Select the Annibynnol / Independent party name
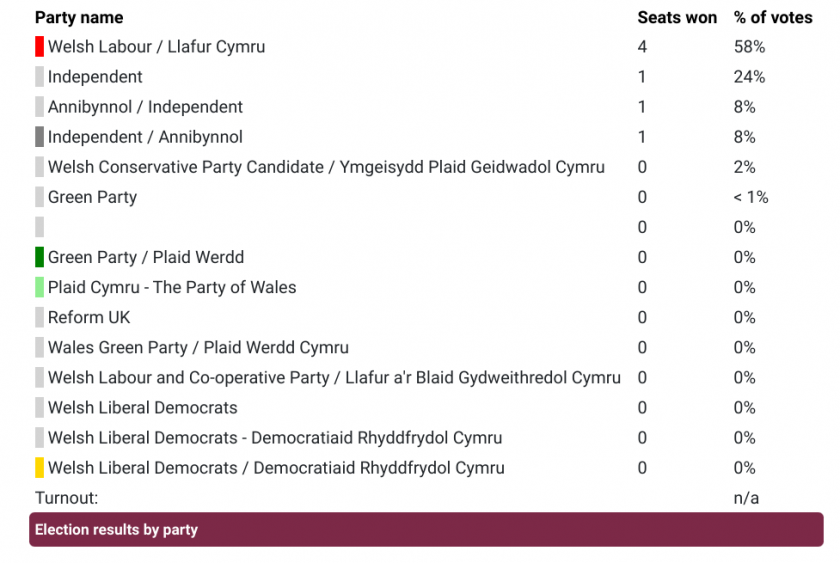 [145, 107]
